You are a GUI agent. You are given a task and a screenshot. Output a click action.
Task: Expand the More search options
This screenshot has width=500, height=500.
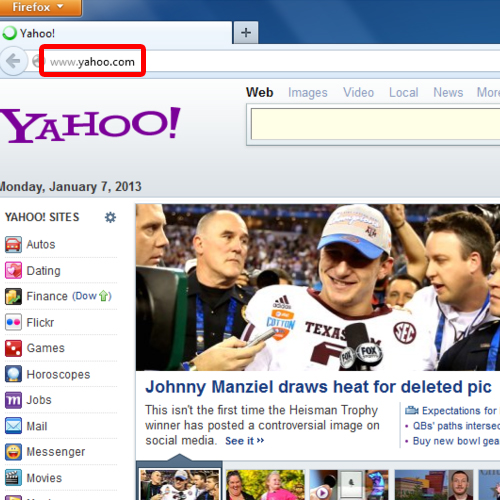coord(488,92)
